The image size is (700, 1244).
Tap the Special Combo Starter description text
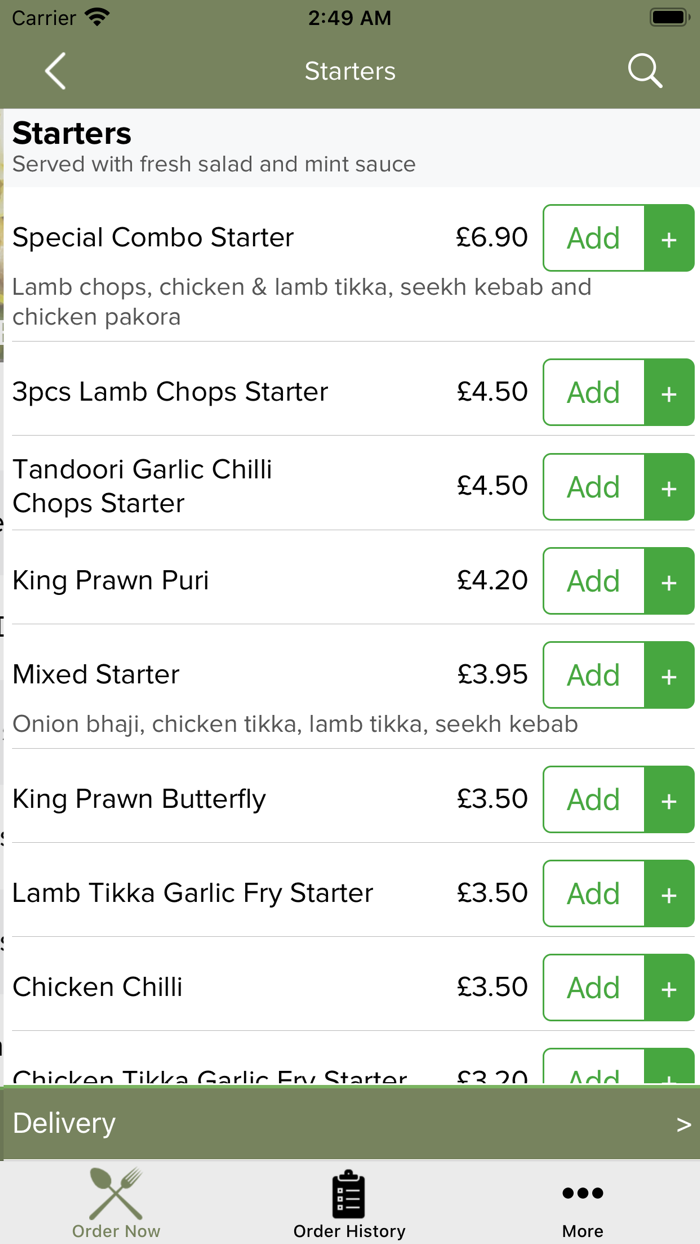point(300,302)
